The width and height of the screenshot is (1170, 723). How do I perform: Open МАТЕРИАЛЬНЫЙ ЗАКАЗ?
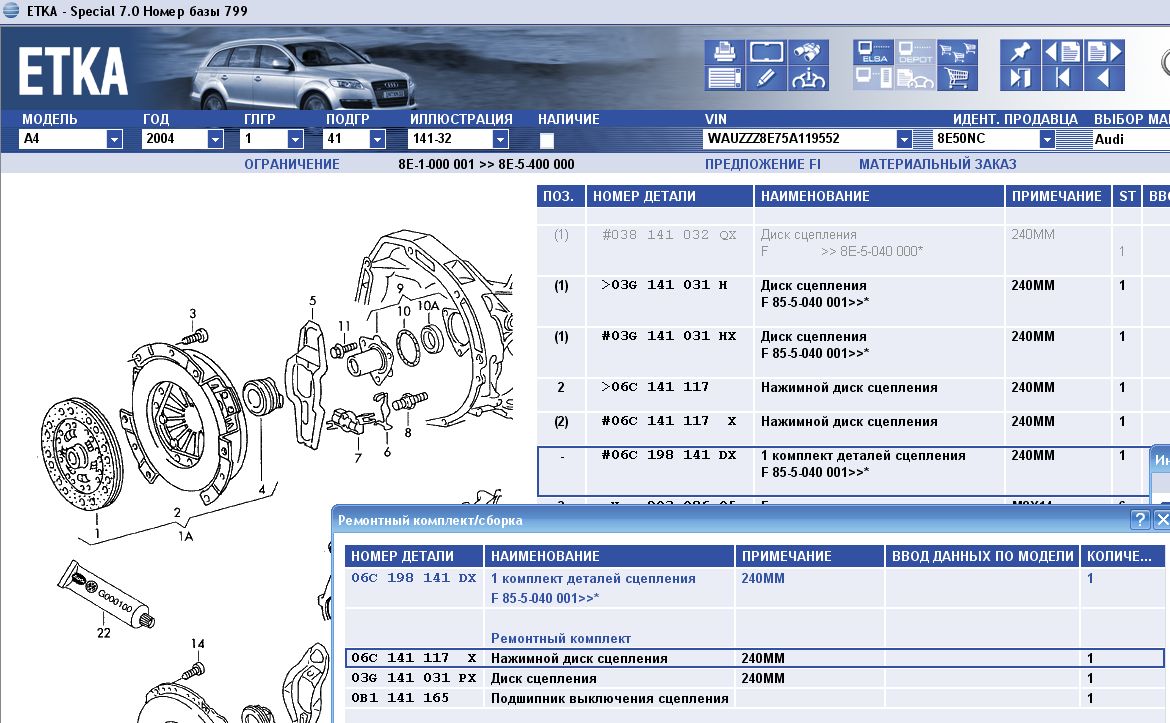tap(937, 164)
